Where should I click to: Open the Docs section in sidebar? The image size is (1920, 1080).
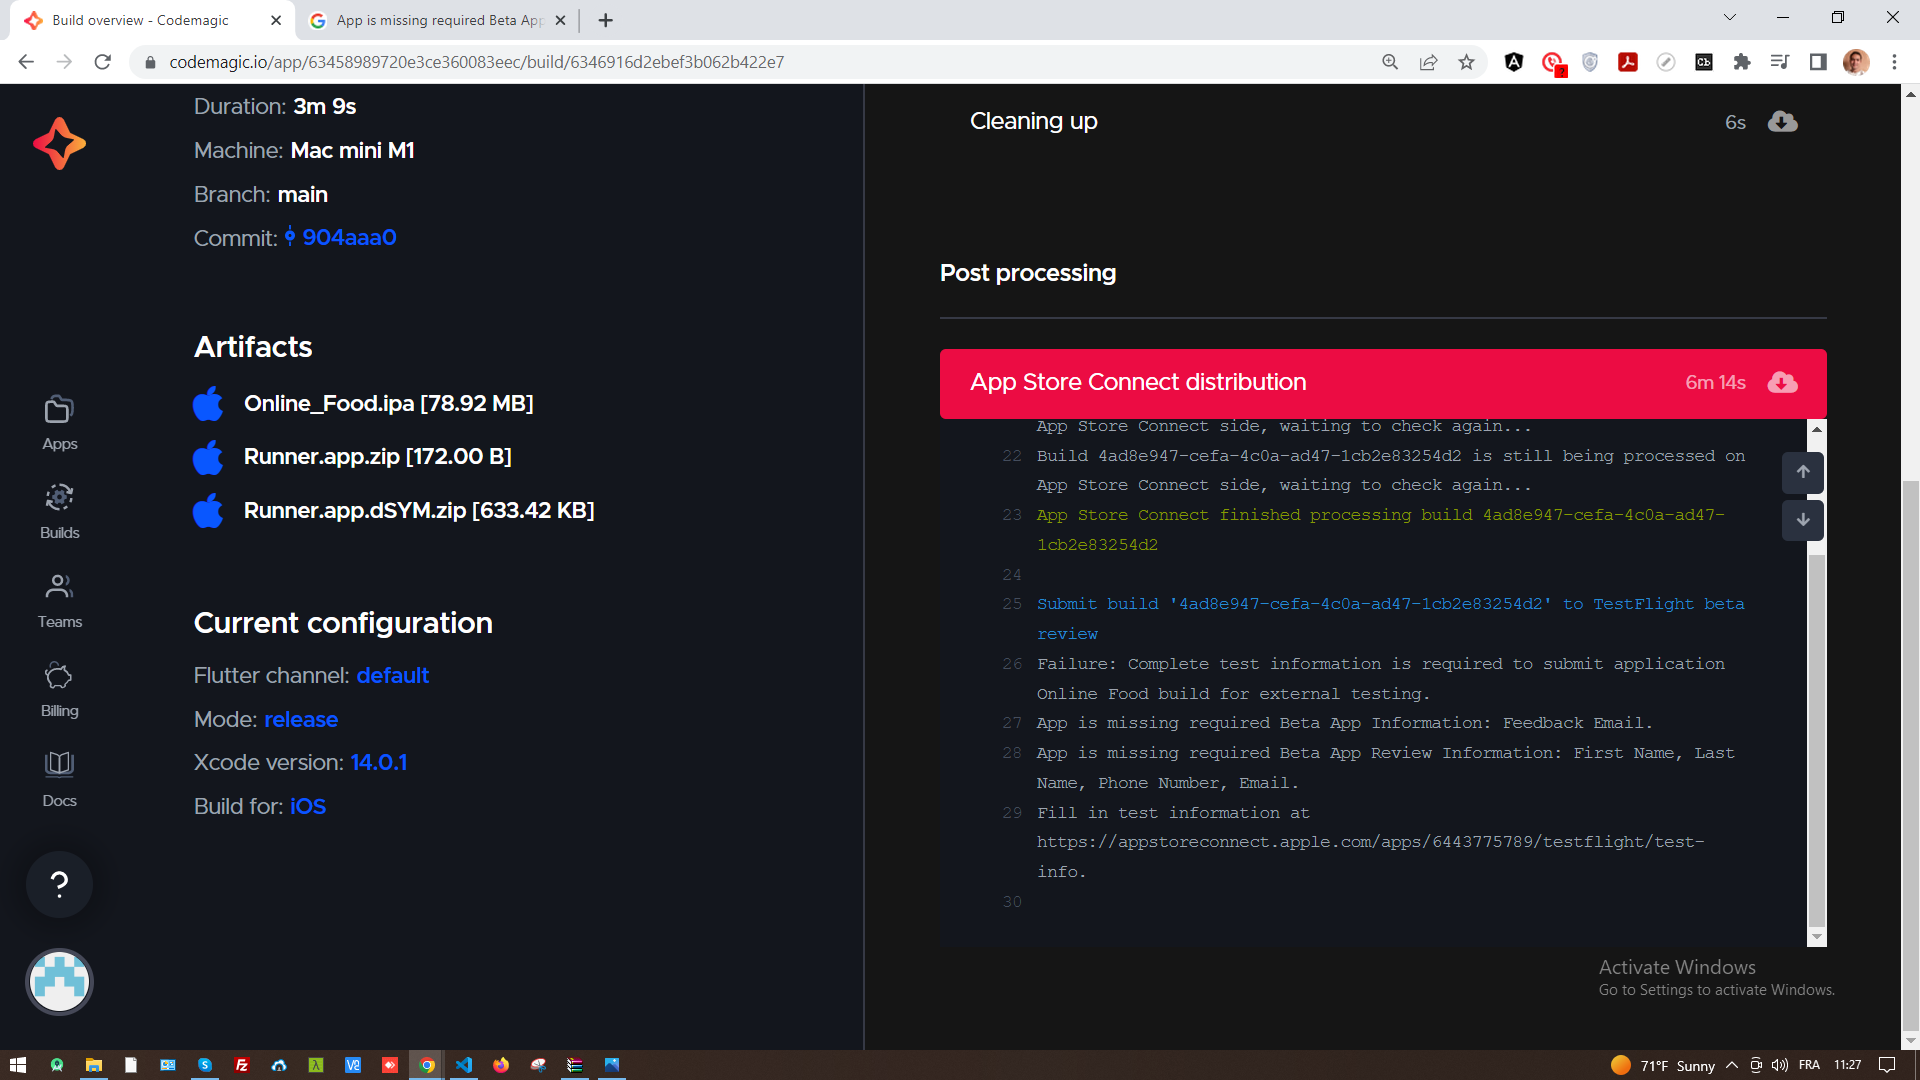pos(59,779)
